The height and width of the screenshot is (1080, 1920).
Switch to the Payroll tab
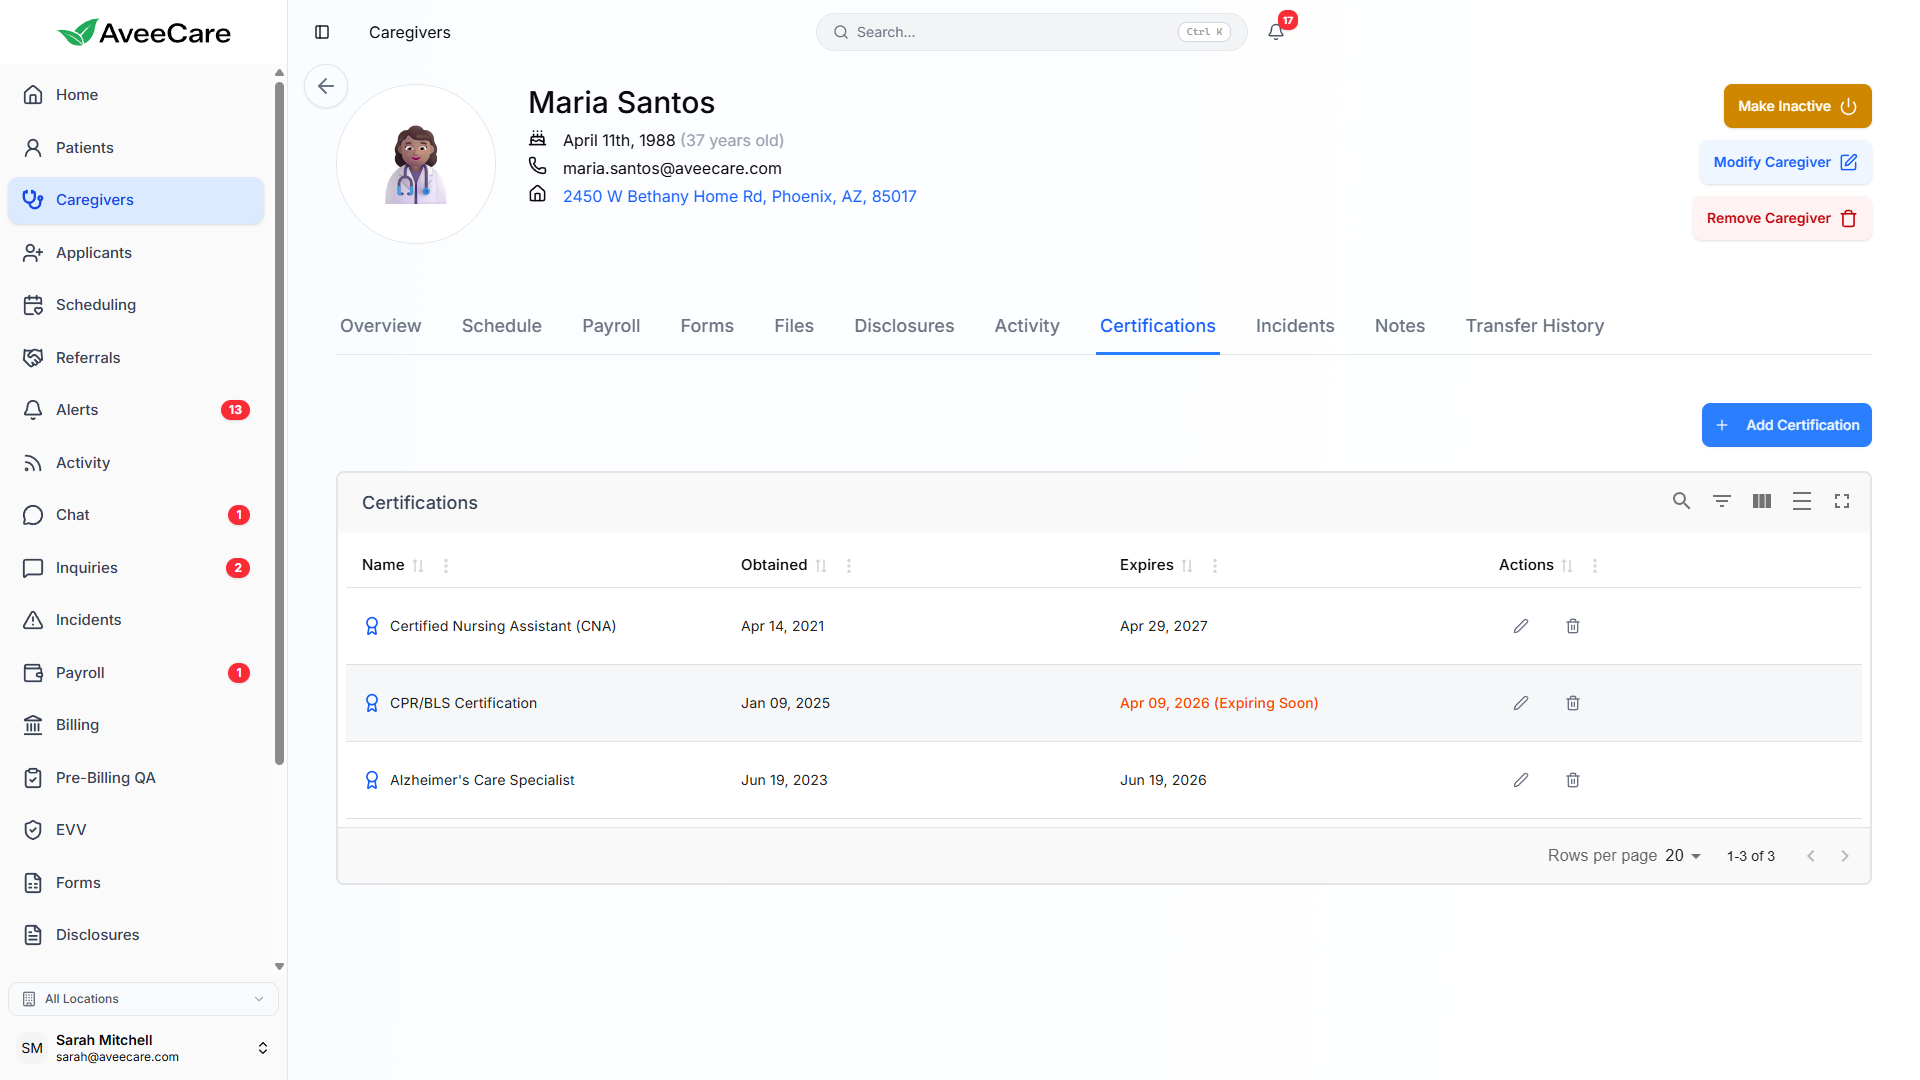611,326
